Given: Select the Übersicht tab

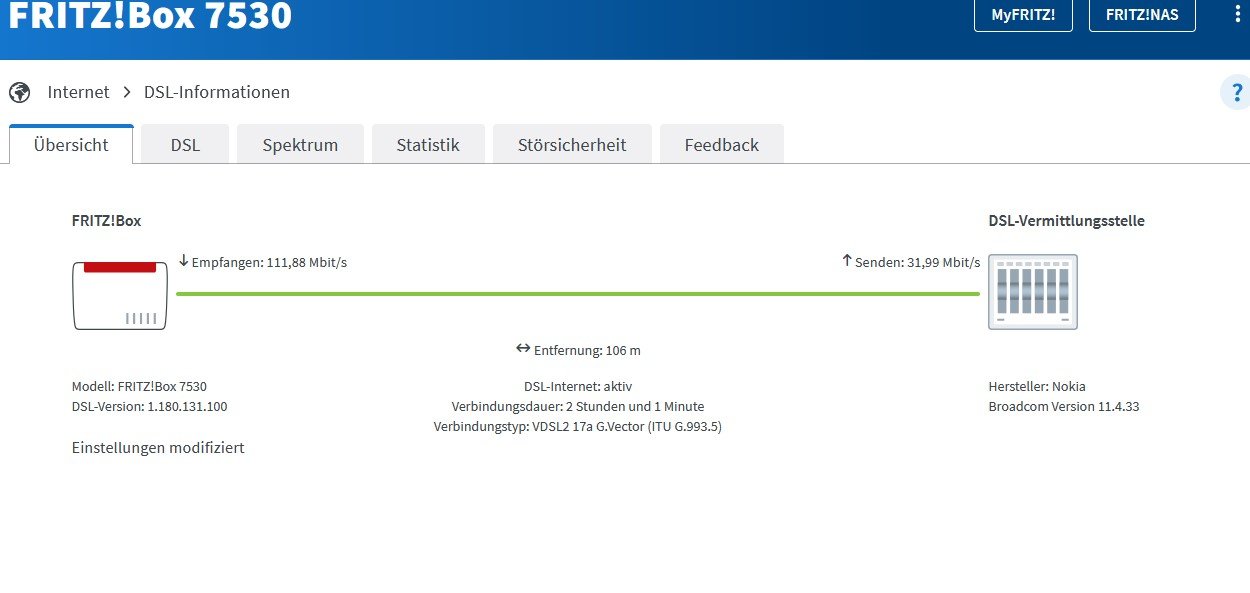Looking at the screenshot, I should click(71, 144).
